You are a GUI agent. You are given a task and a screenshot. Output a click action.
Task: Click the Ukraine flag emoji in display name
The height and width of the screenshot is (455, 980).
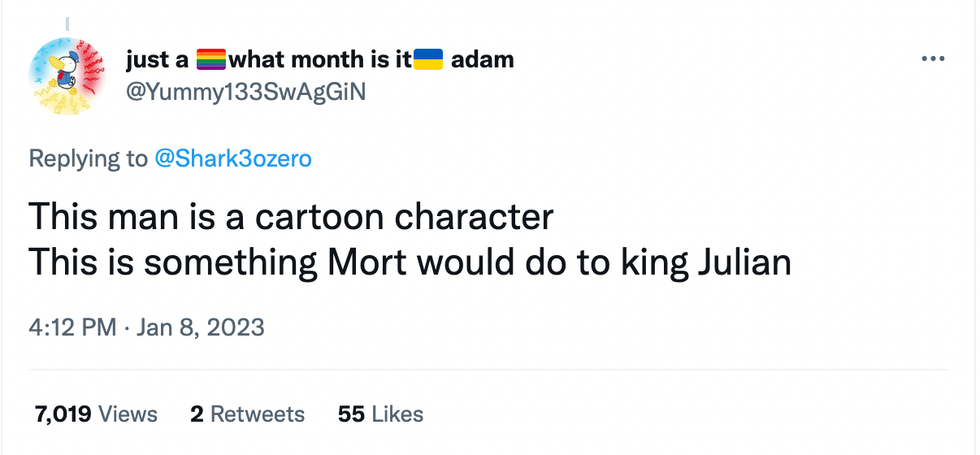(429, 60)
